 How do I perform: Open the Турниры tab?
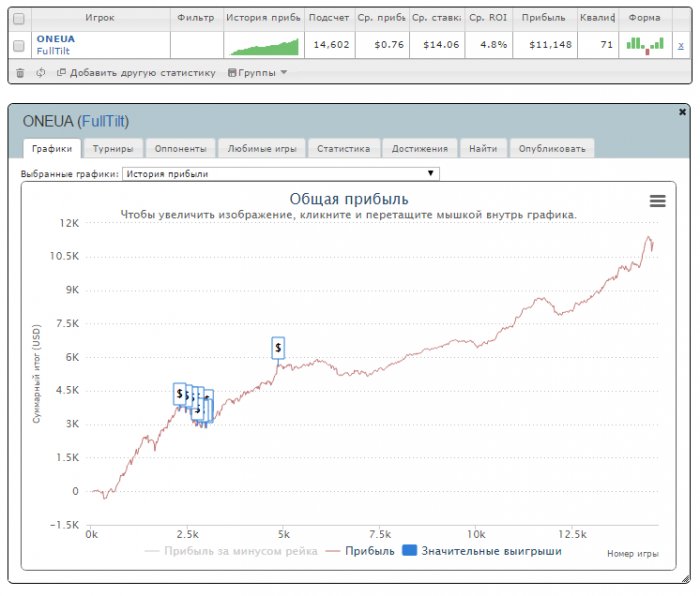click(x=113, y=149)
